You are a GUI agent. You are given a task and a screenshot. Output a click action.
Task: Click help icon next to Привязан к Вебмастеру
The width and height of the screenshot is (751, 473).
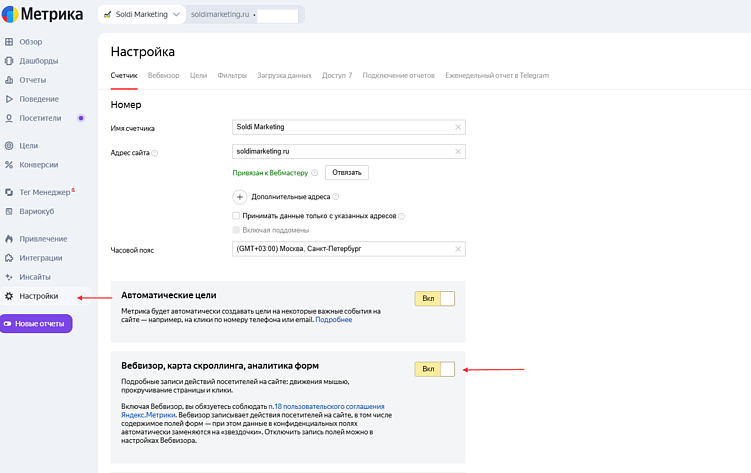tap(315, 173)
